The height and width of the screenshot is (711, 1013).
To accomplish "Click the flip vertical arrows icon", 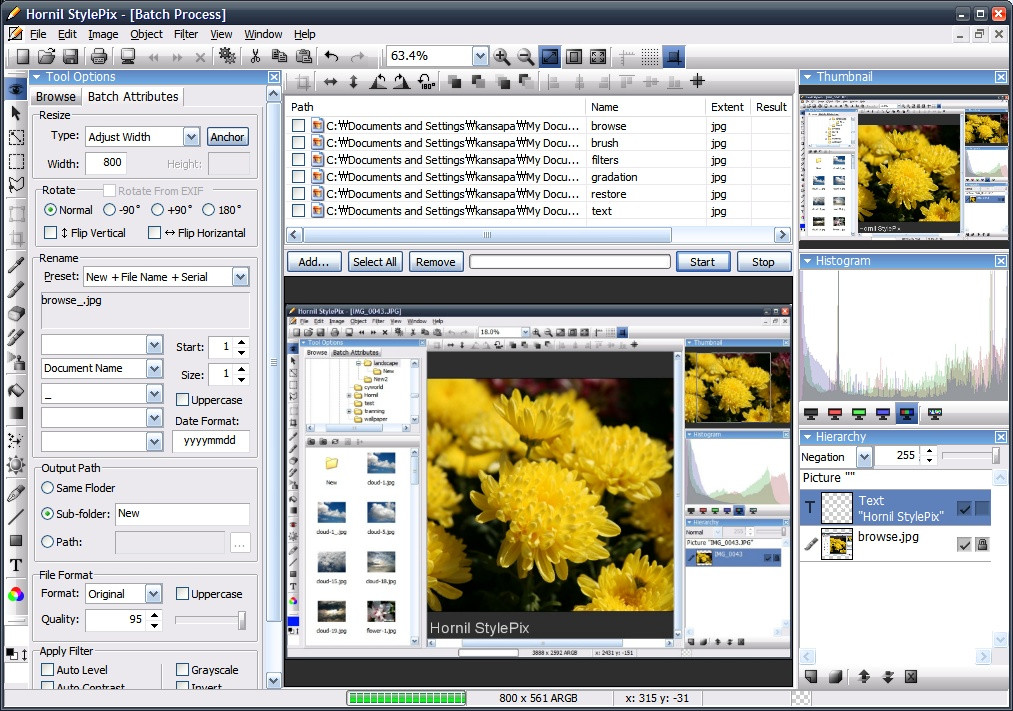I will (353, 82).
